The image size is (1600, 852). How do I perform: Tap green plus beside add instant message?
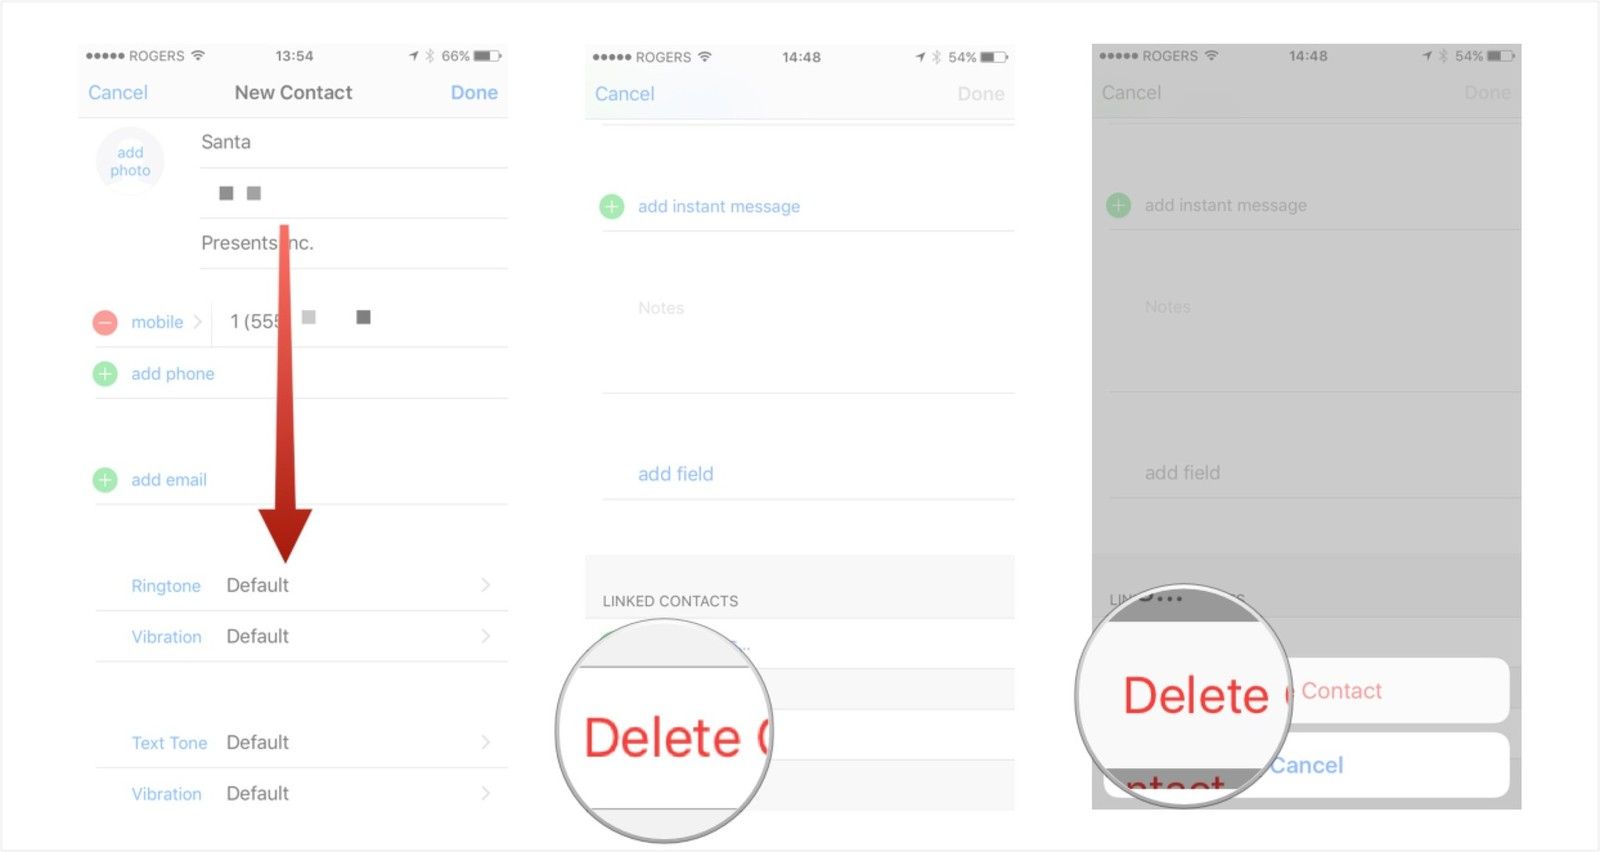(x=612, y=207)
